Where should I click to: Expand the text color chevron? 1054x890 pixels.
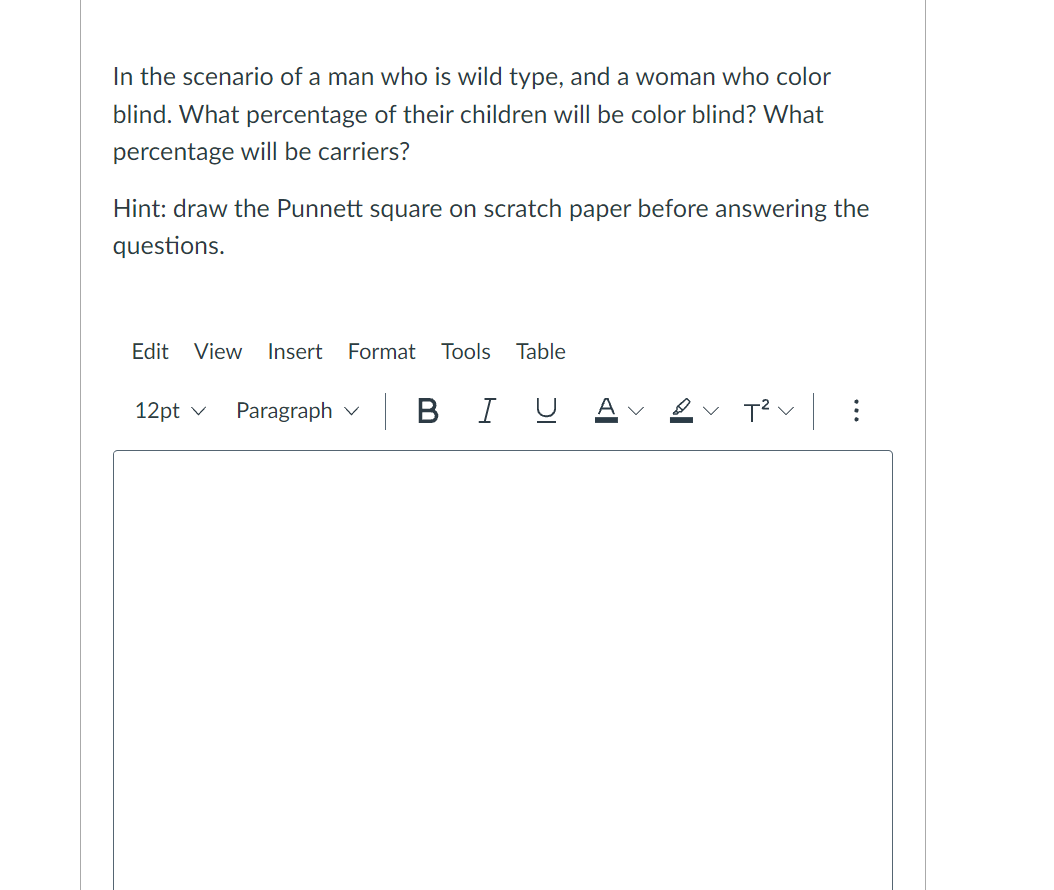click(x=636, y=410)
